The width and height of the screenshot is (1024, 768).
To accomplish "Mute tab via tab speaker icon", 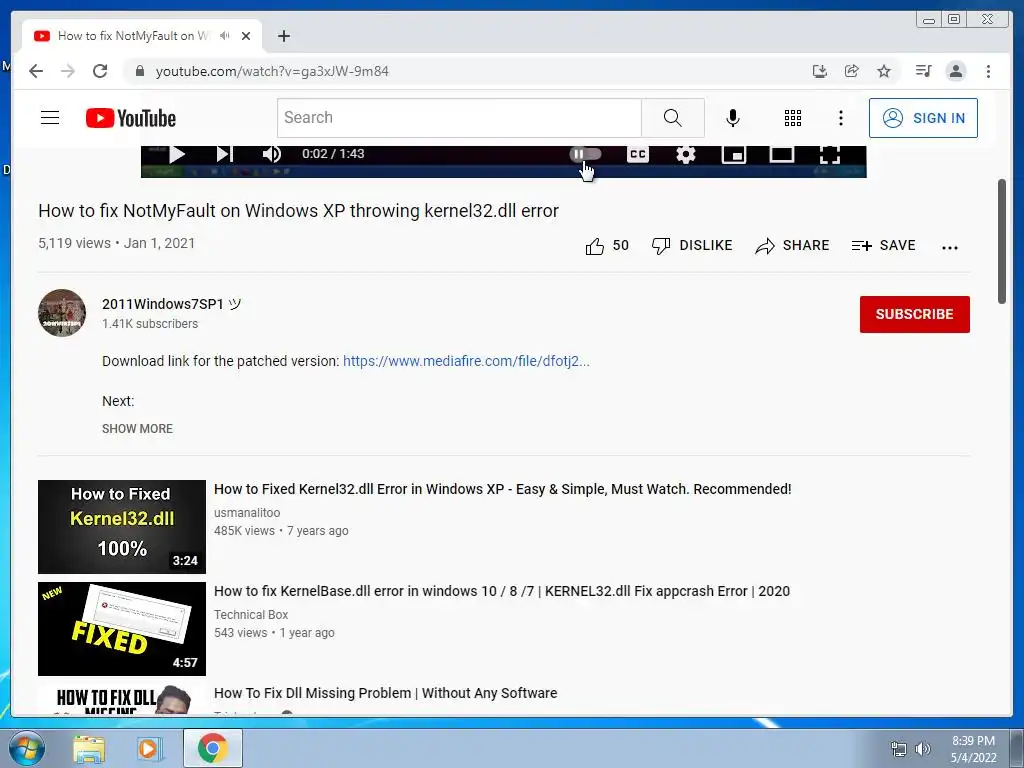I will pos(225,36).
